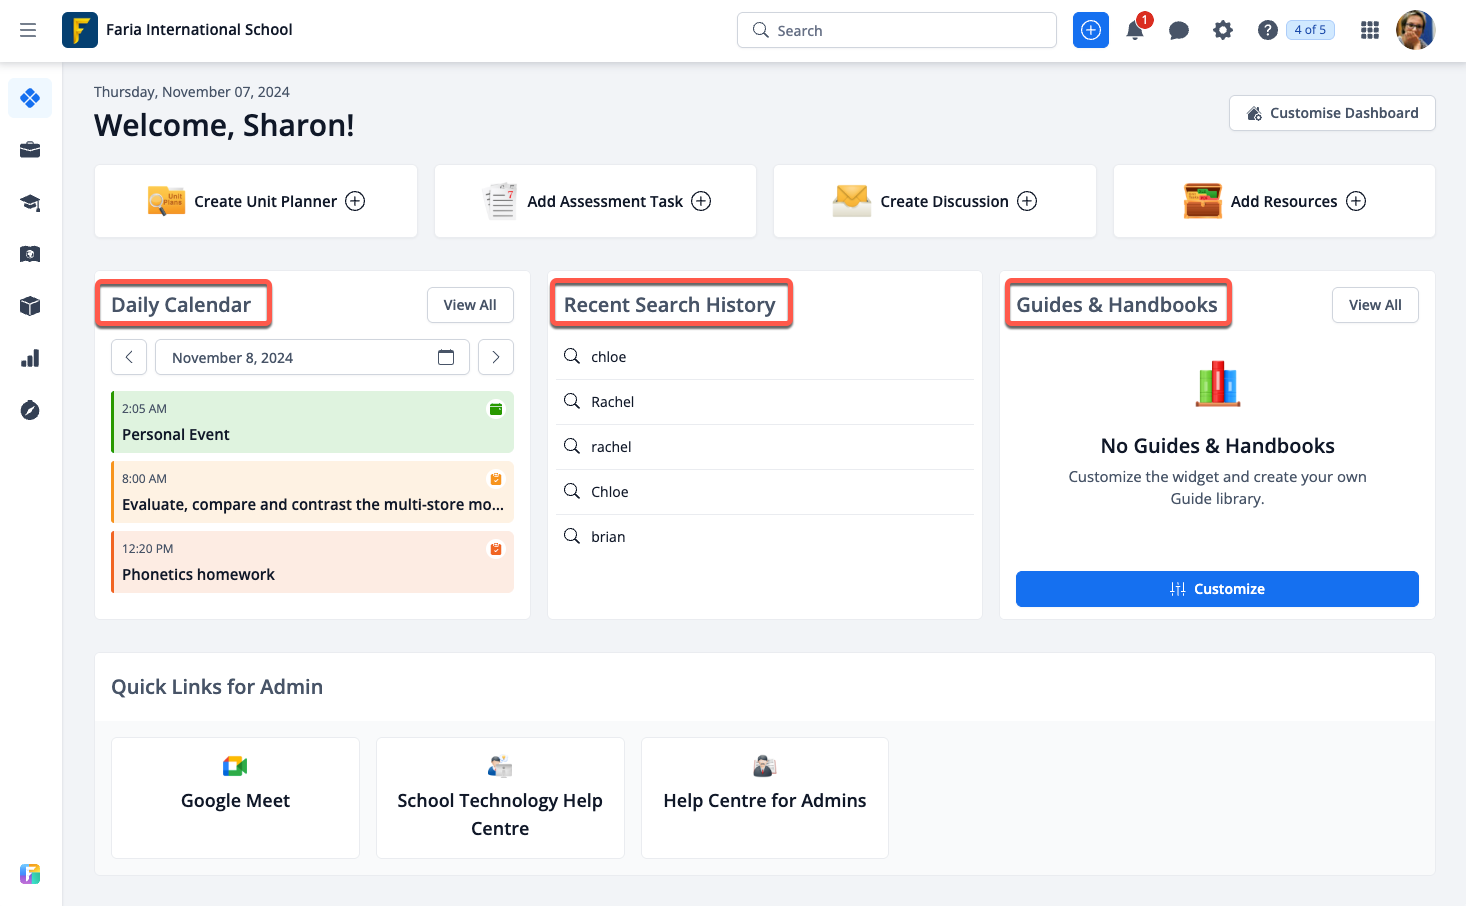Open the notifications bell icon

click(1135, 30)
